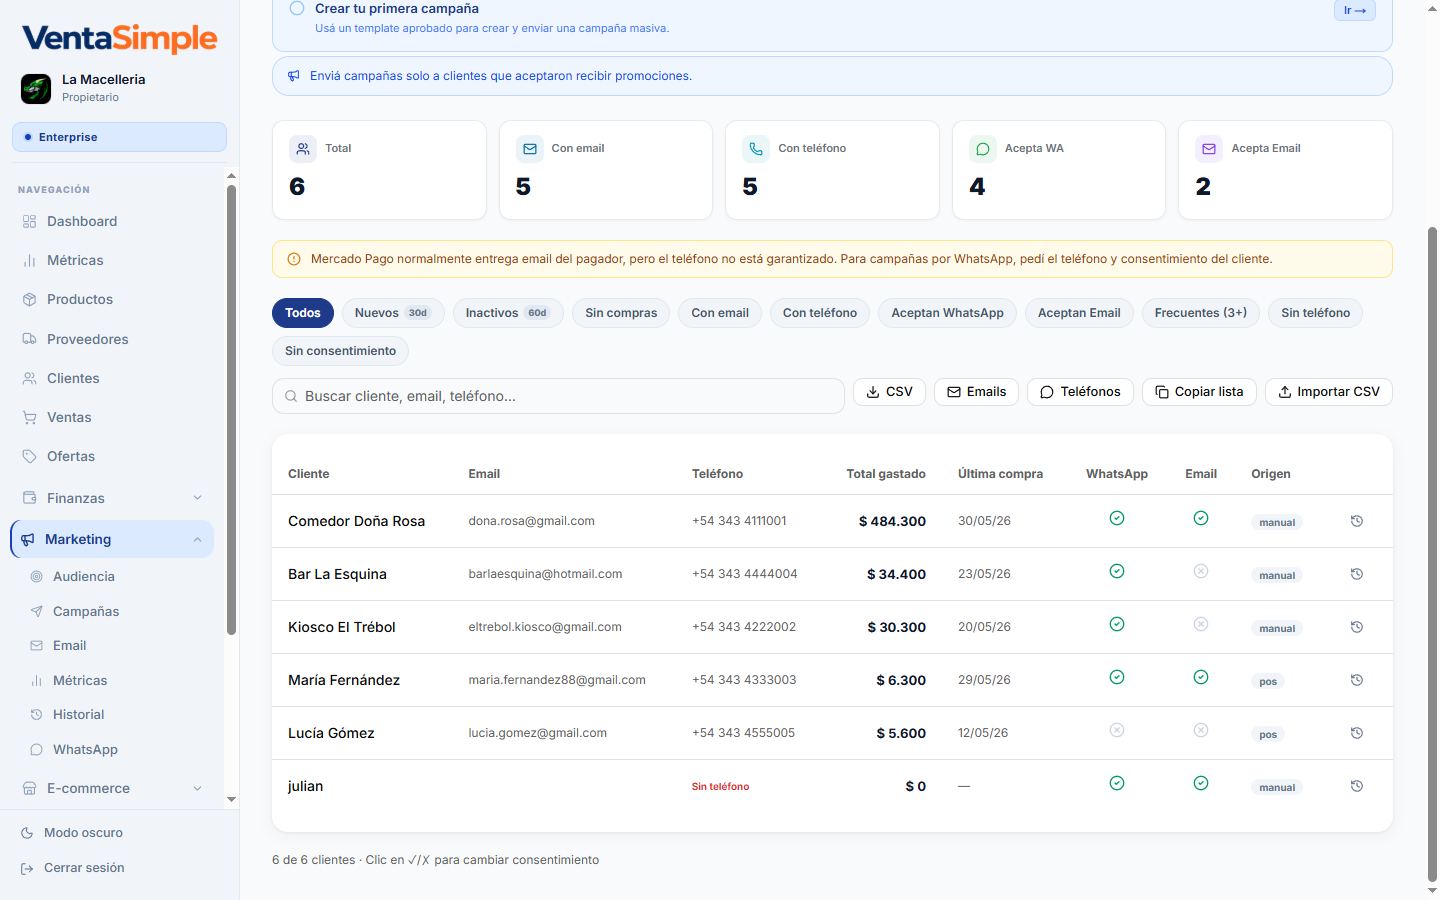Viewport: 1440px width, 900px height.
Task: Click the La Macelleria store avatar
Action: (36, 88)
